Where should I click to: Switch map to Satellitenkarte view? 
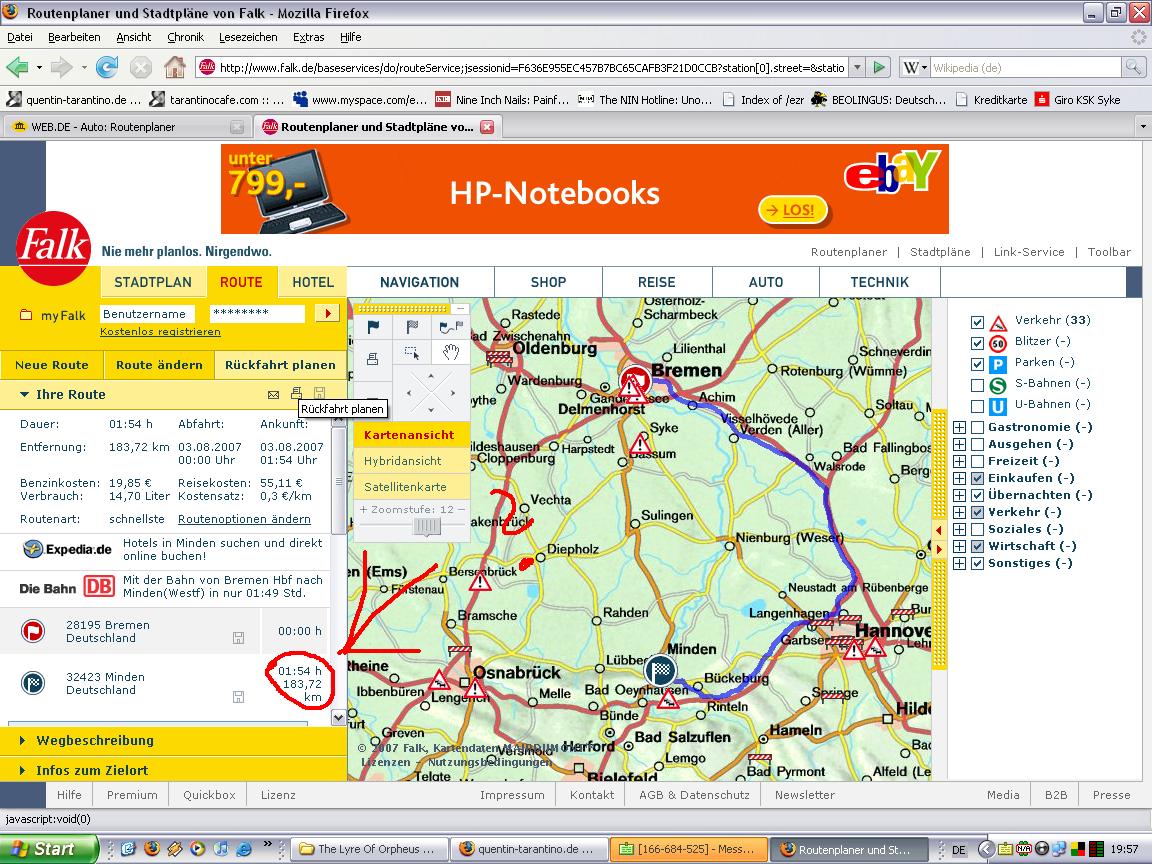coord(411,486)
